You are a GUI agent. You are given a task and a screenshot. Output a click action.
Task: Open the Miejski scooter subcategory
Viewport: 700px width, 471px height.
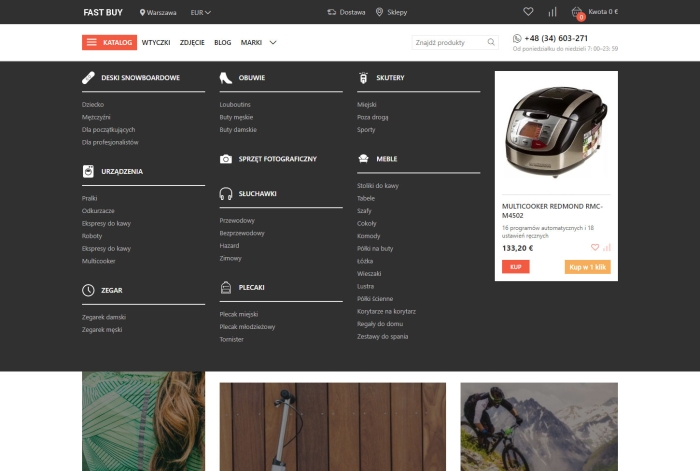click(x=367, y=104)
